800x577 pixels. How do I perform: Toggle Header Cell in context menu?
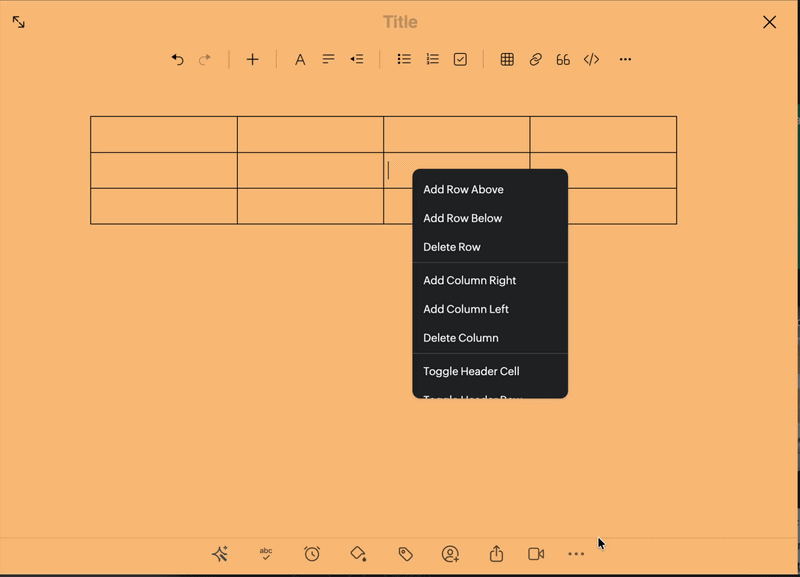coord(471,371)
